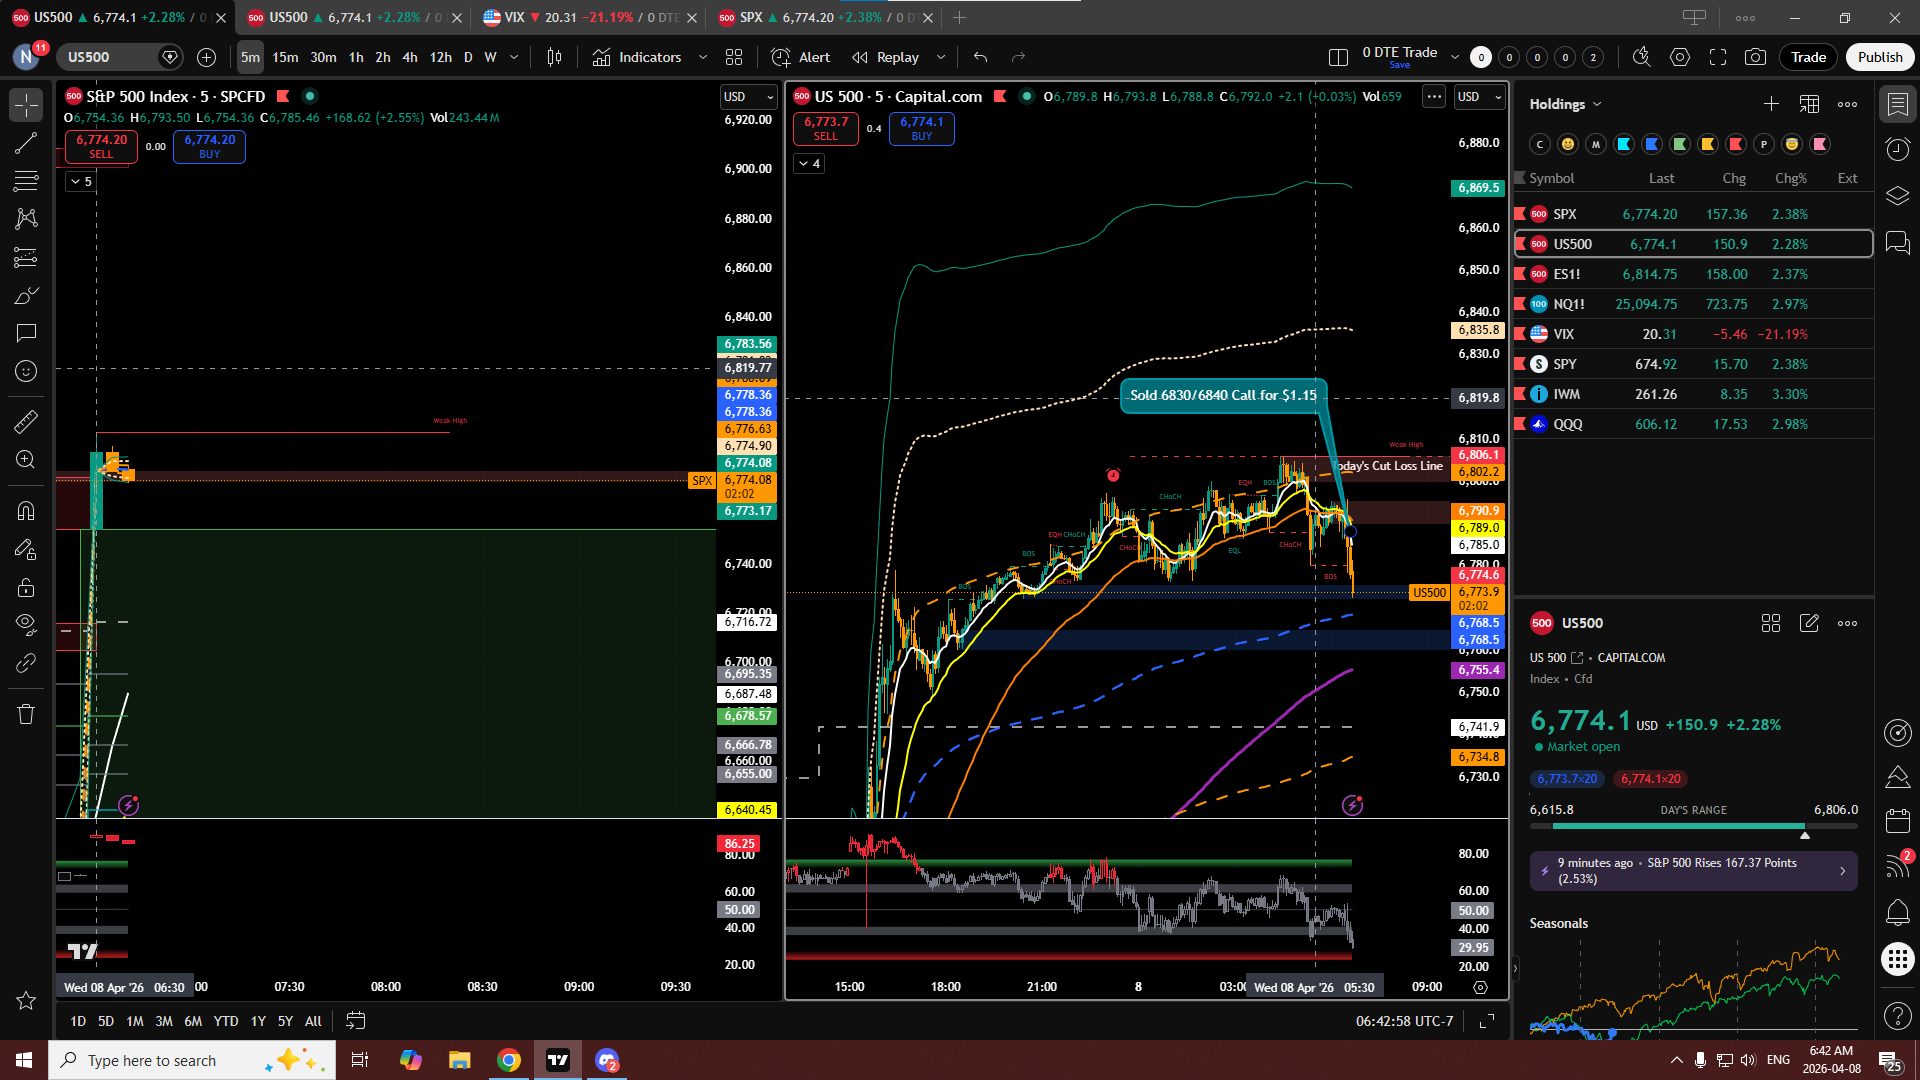Collapse the indicator legend on left chart
The width and height of the screenshot is (1920, 1080).
click(x=80, y=181)
